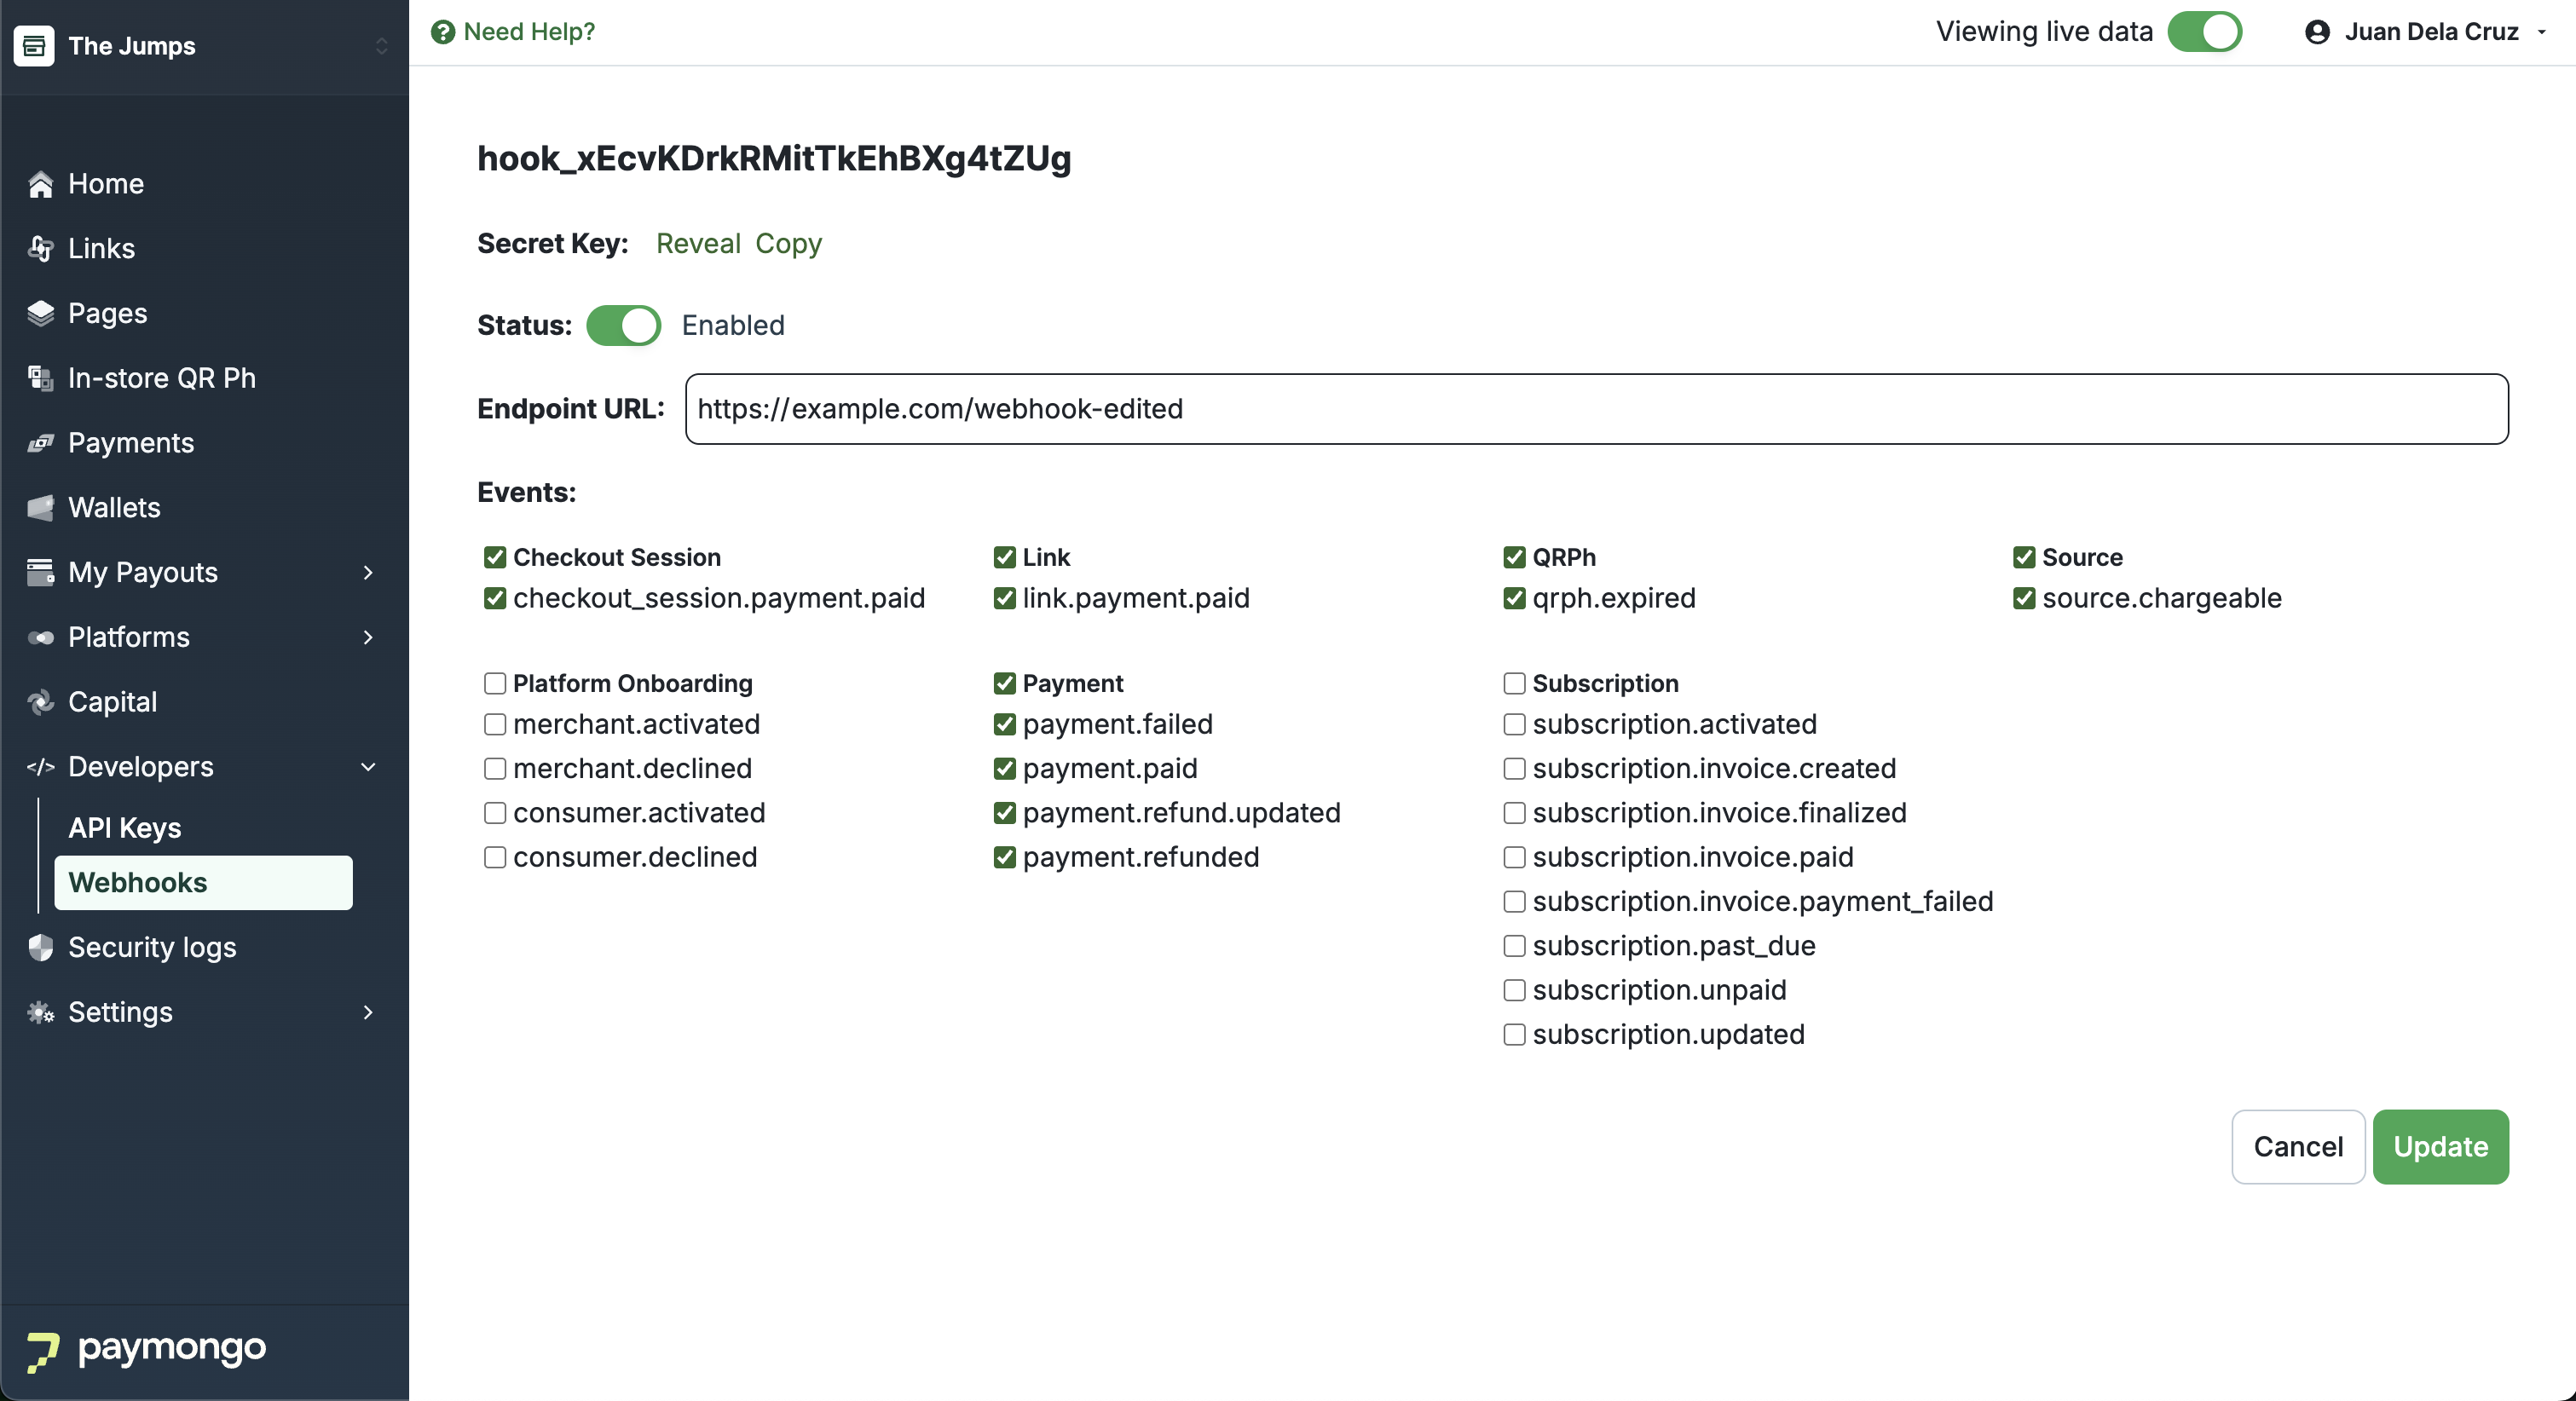Click the Wallets icon in sidebar
The image size is (2576, 1401).
41,508
